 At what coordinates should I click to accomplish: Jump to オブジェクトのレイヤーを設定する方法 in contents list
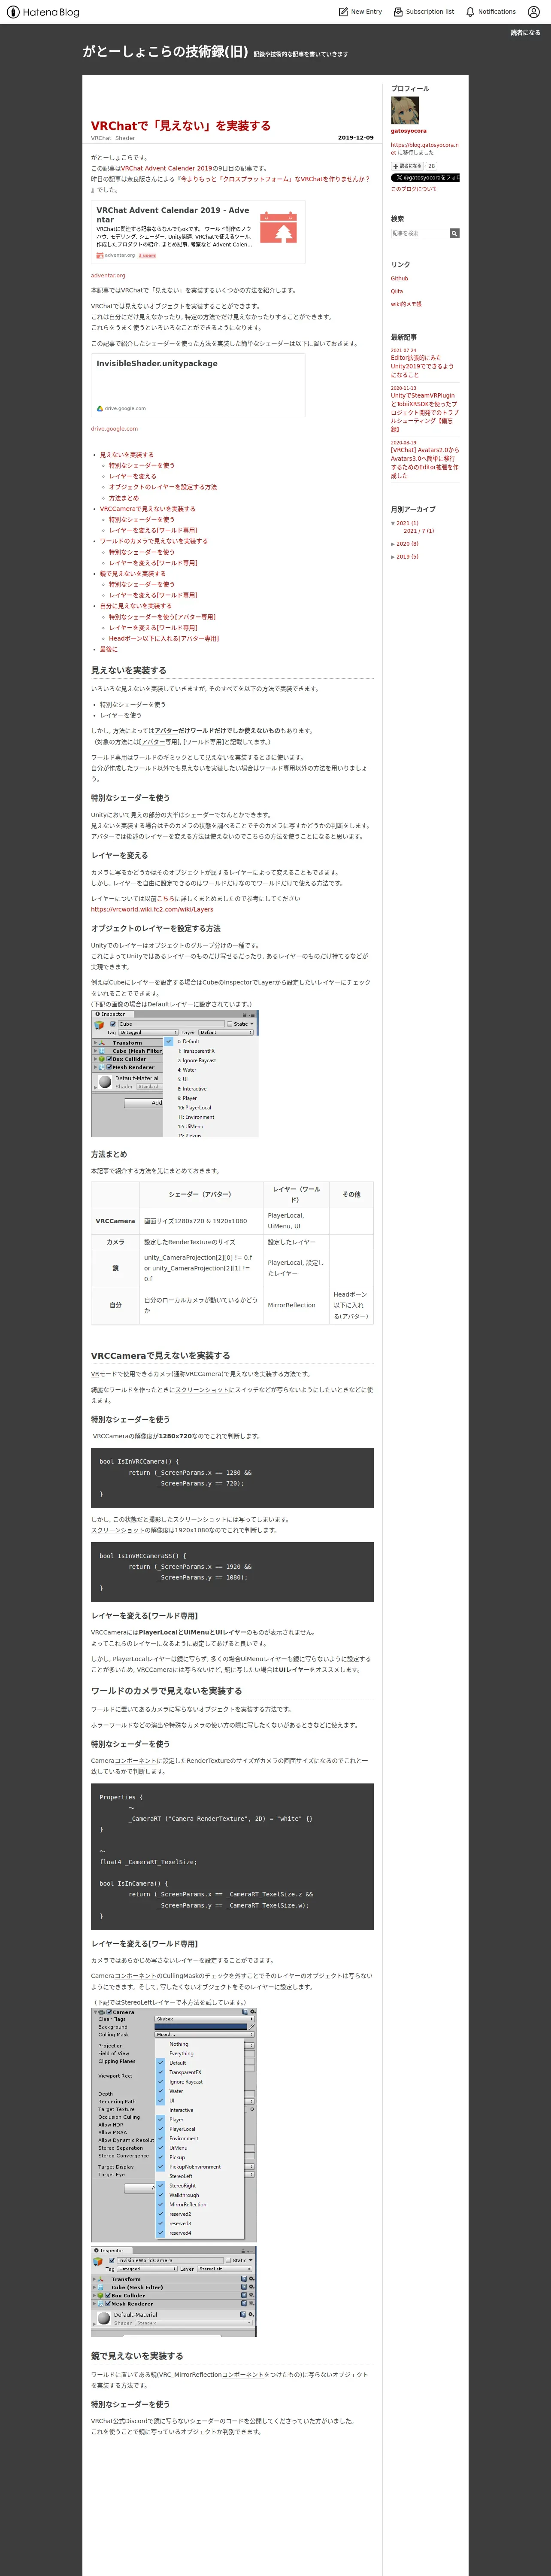pyautogui.click(x=163, y=487)
